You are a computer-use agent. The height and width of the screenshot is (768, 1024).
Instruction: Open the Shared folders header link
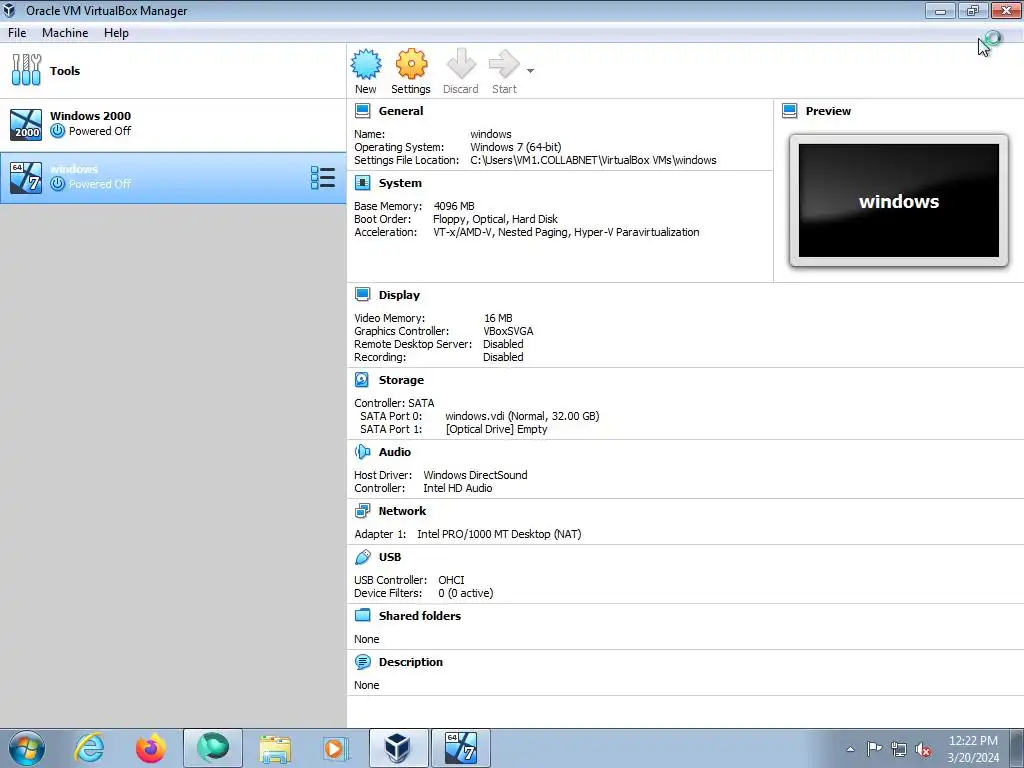pyautogui.click(x=419, y=616)
